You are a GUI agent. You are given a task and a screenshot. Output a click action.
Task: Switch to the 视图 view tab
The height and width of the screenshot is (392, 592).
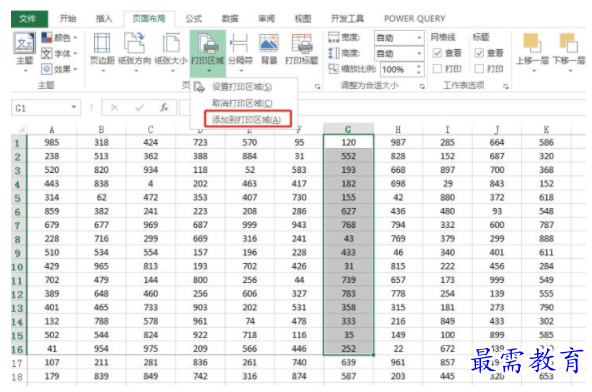coord(302,19)
